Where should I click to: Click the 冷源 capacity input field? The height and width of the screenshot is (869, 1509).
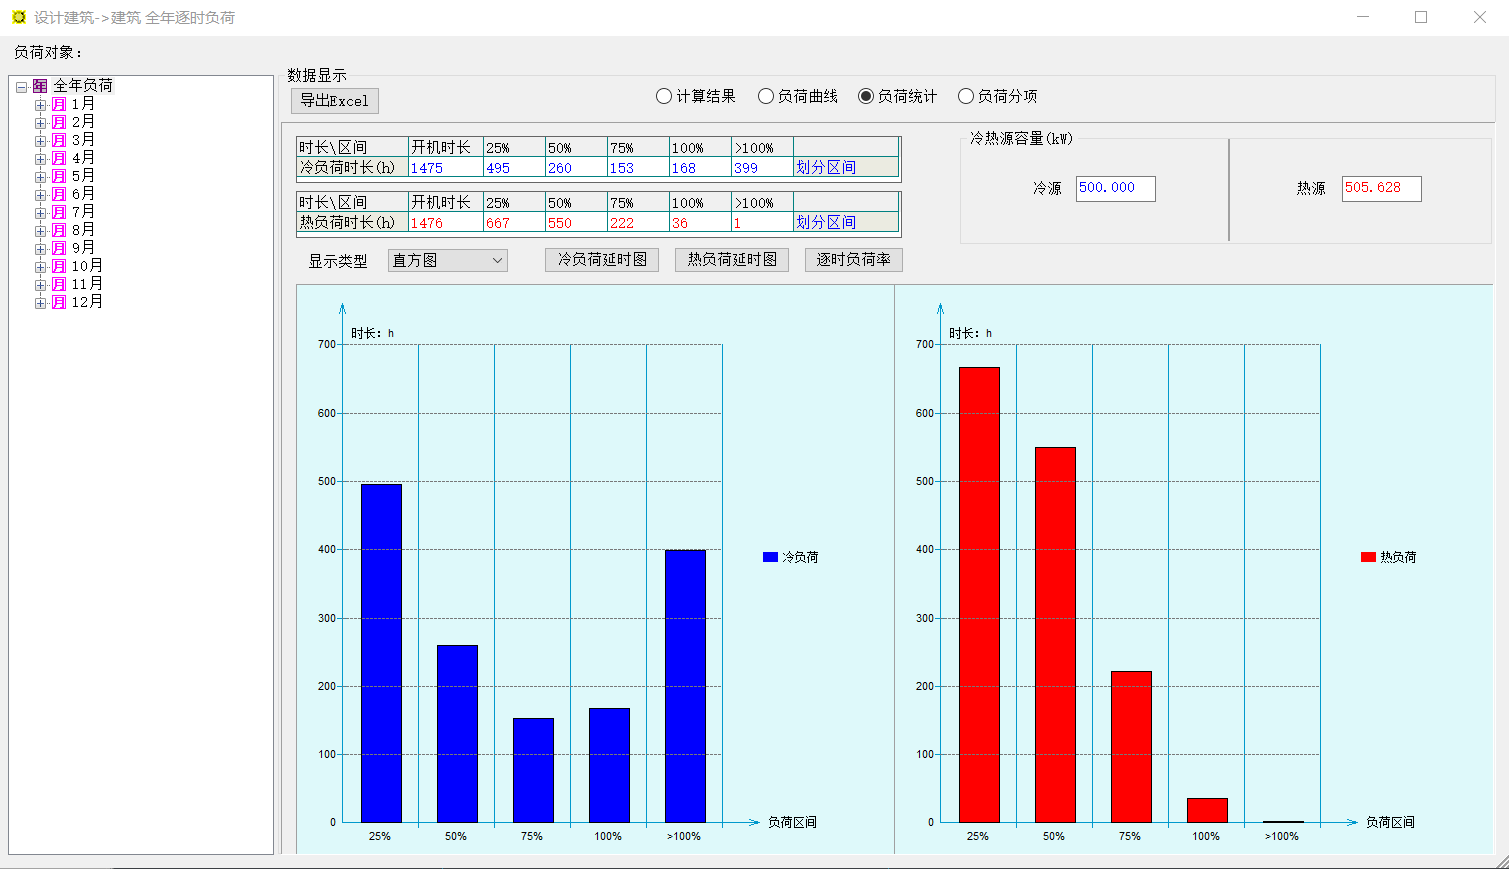click(x=1115, y=188)
